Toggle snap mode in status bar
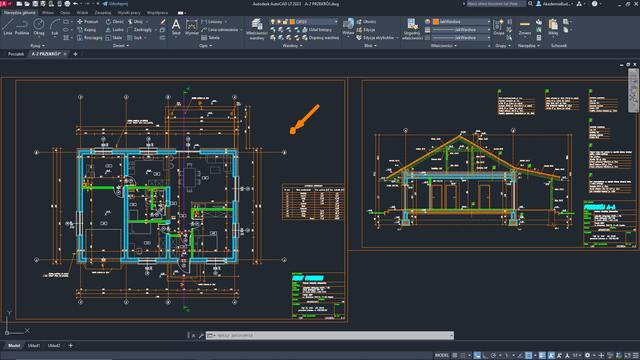This screenshot has height=360, width=640. (x=463, y=356)
